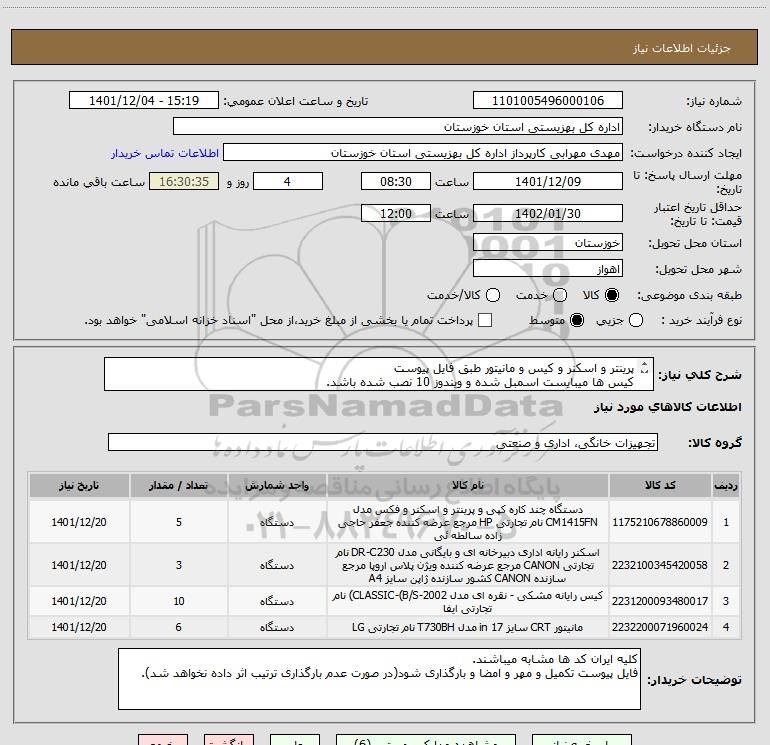Click the price validity date 1402/01/30
Viewport: 770px width, 745px height.
pos(548,214)
